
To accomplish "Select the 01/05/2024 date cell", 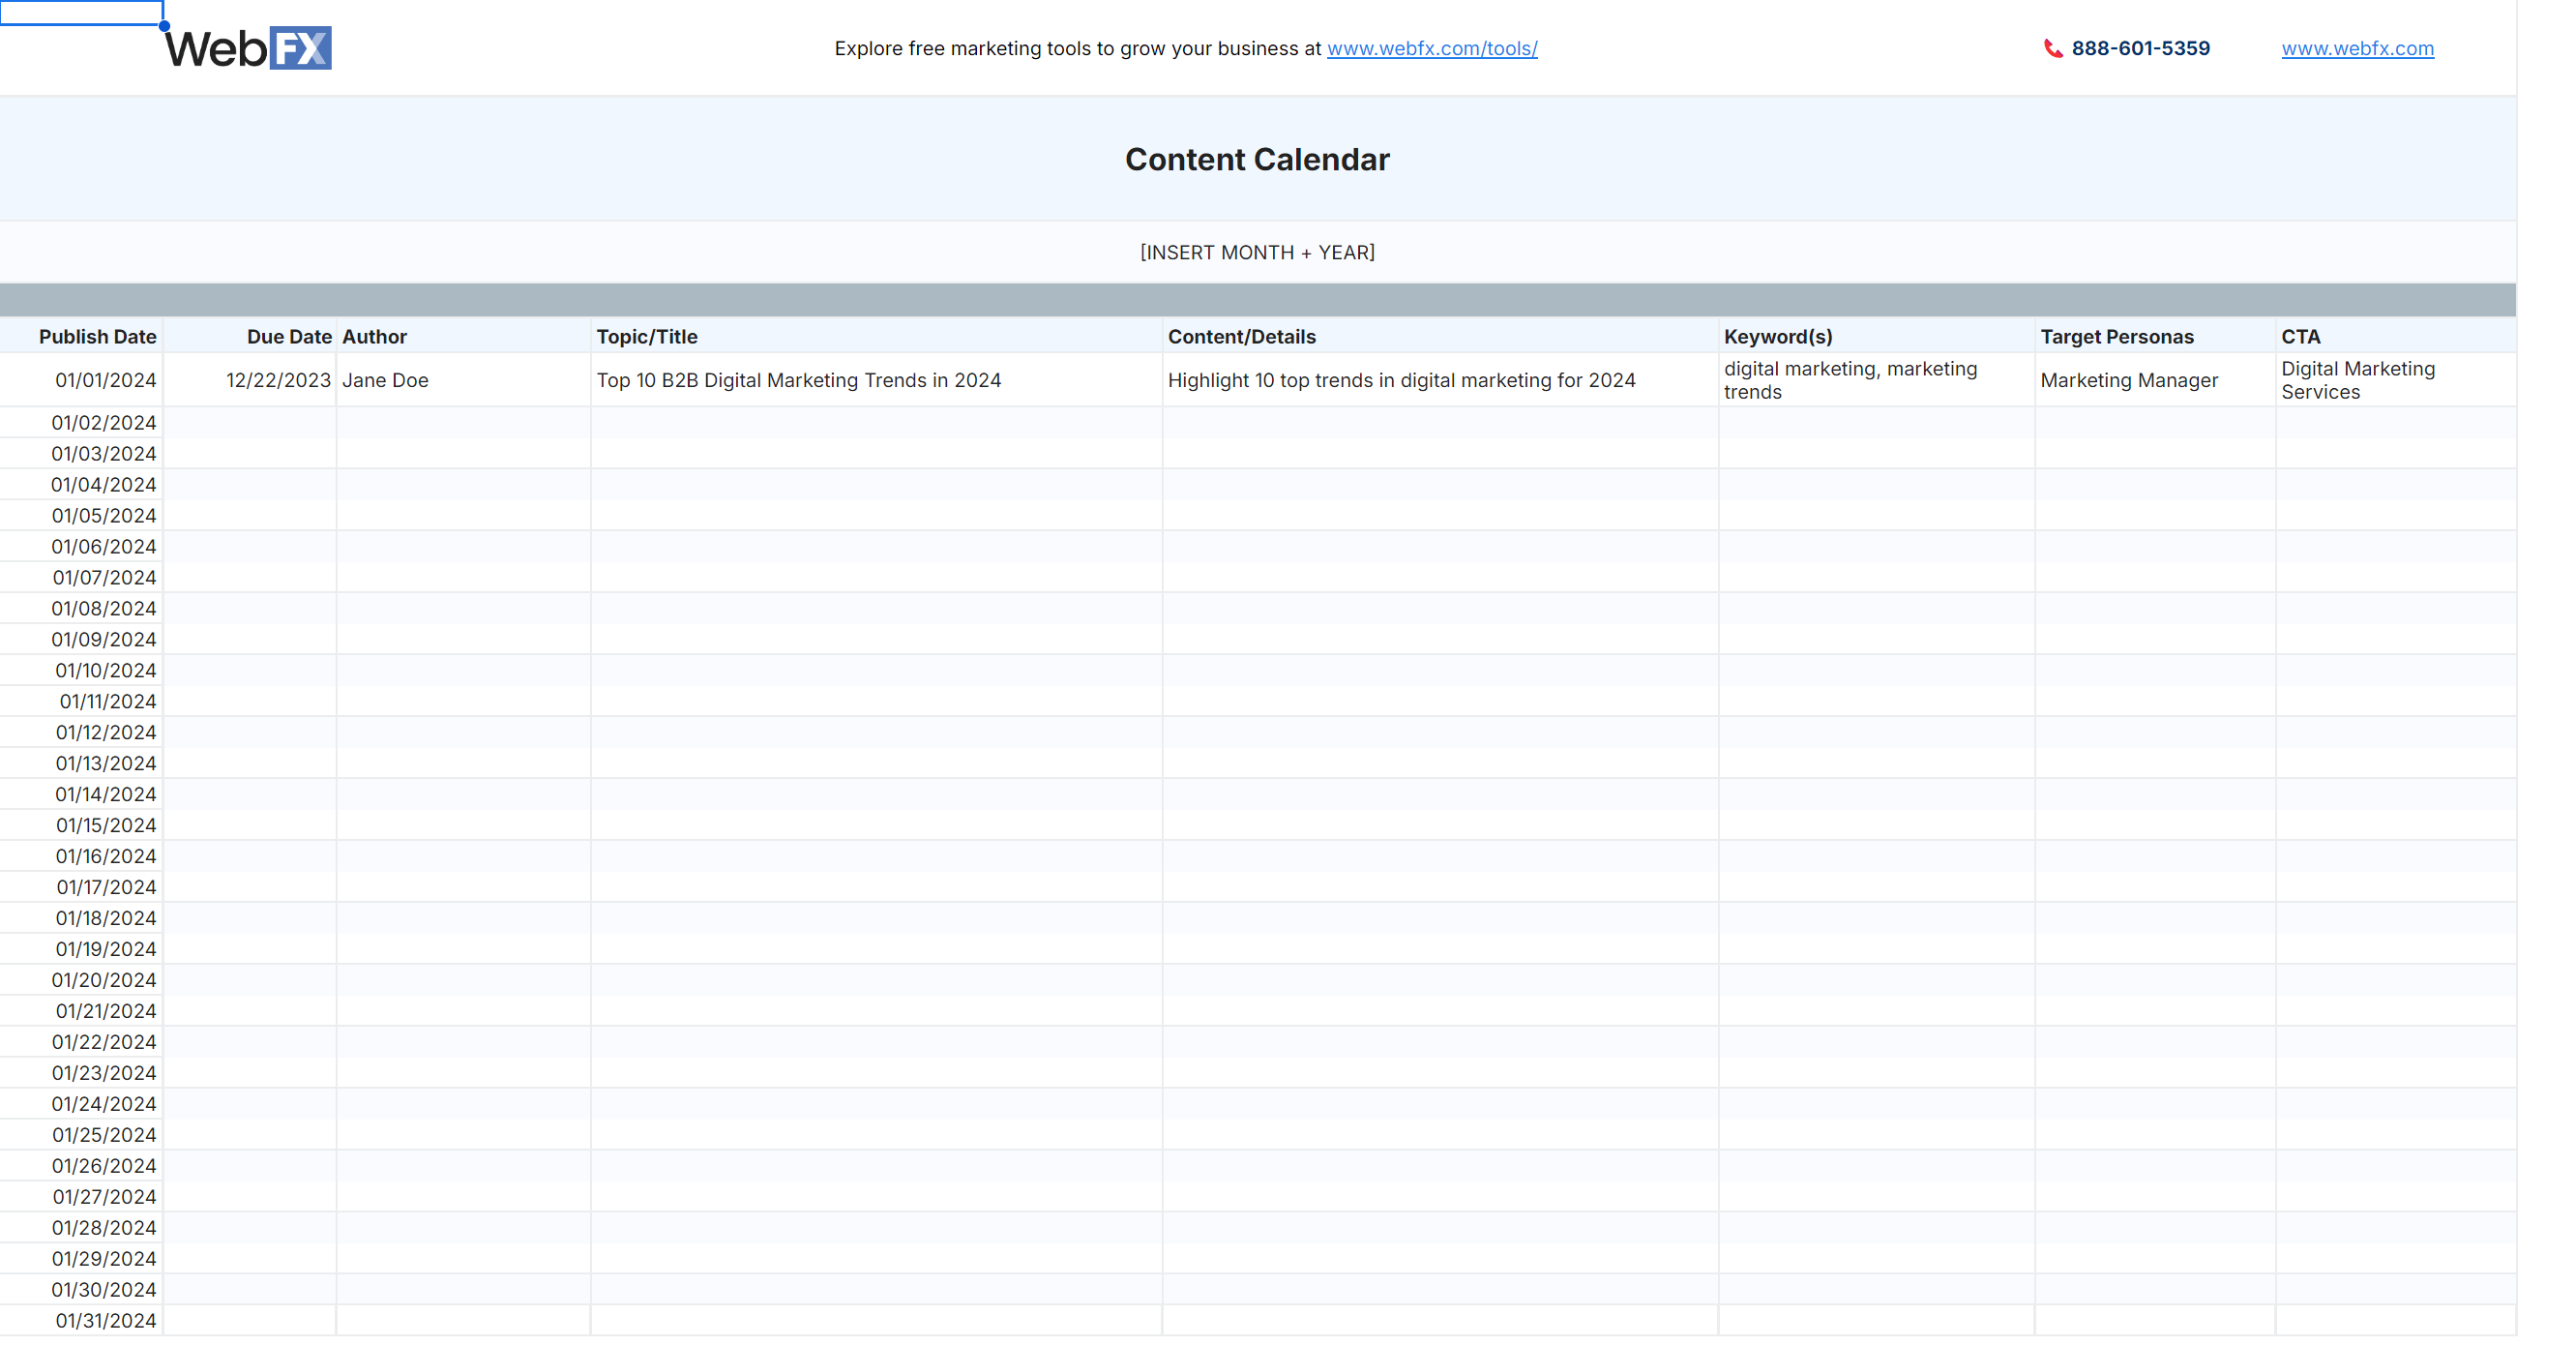I will 81,515.
